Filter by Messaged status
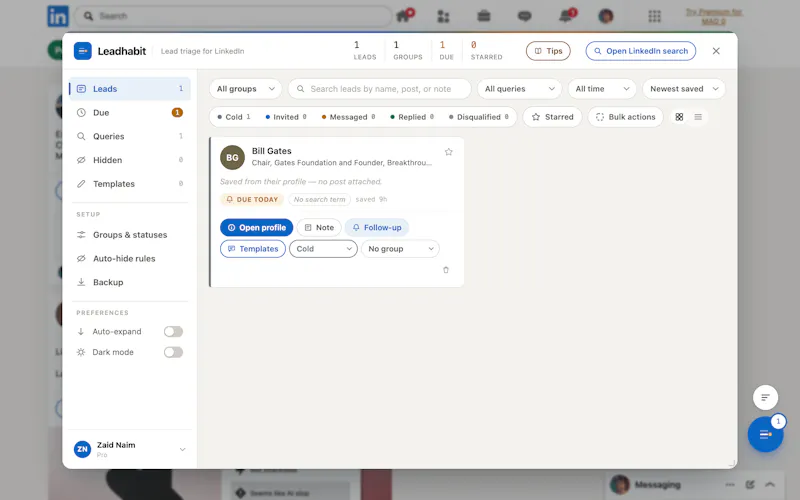800x500 pixels. coord(348,117)
